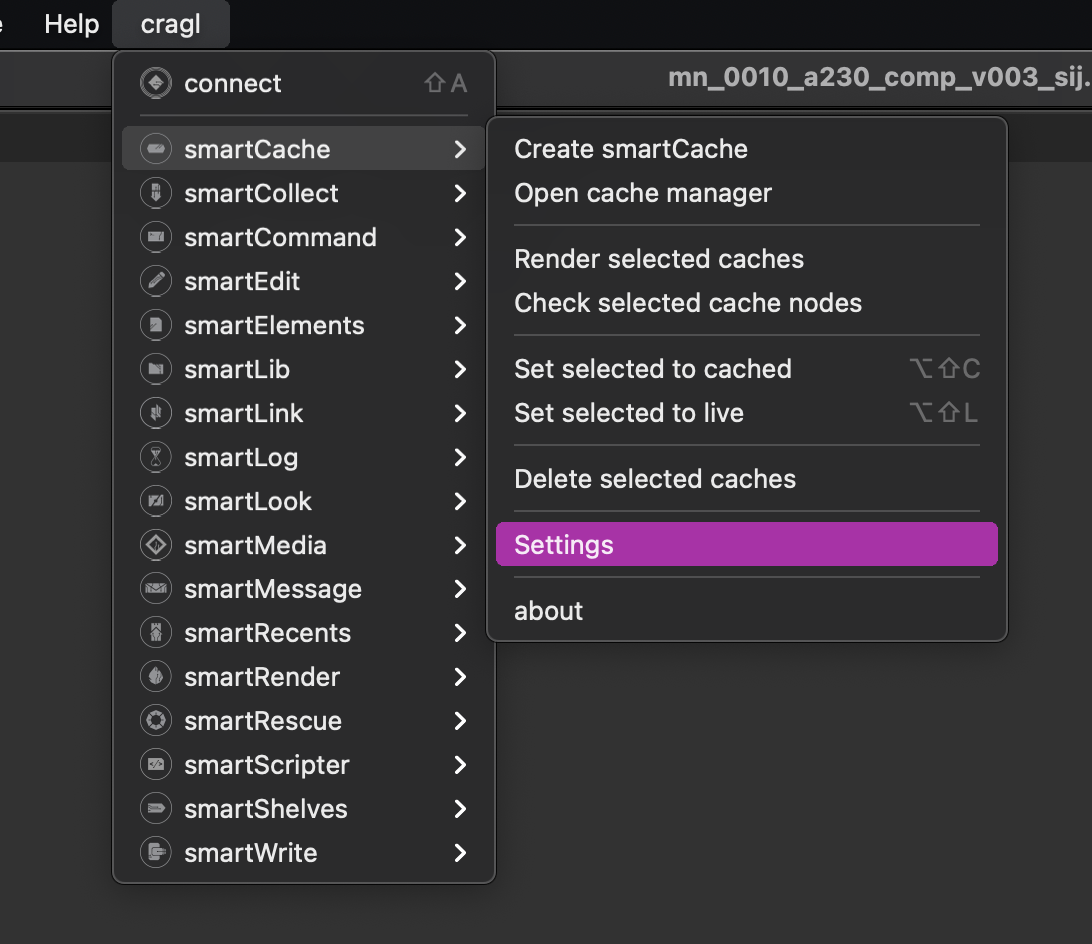This screenshot has width=1092, height=944.
Task: Expand the smartLib submenu arrow
Action: tap(460, 370)
